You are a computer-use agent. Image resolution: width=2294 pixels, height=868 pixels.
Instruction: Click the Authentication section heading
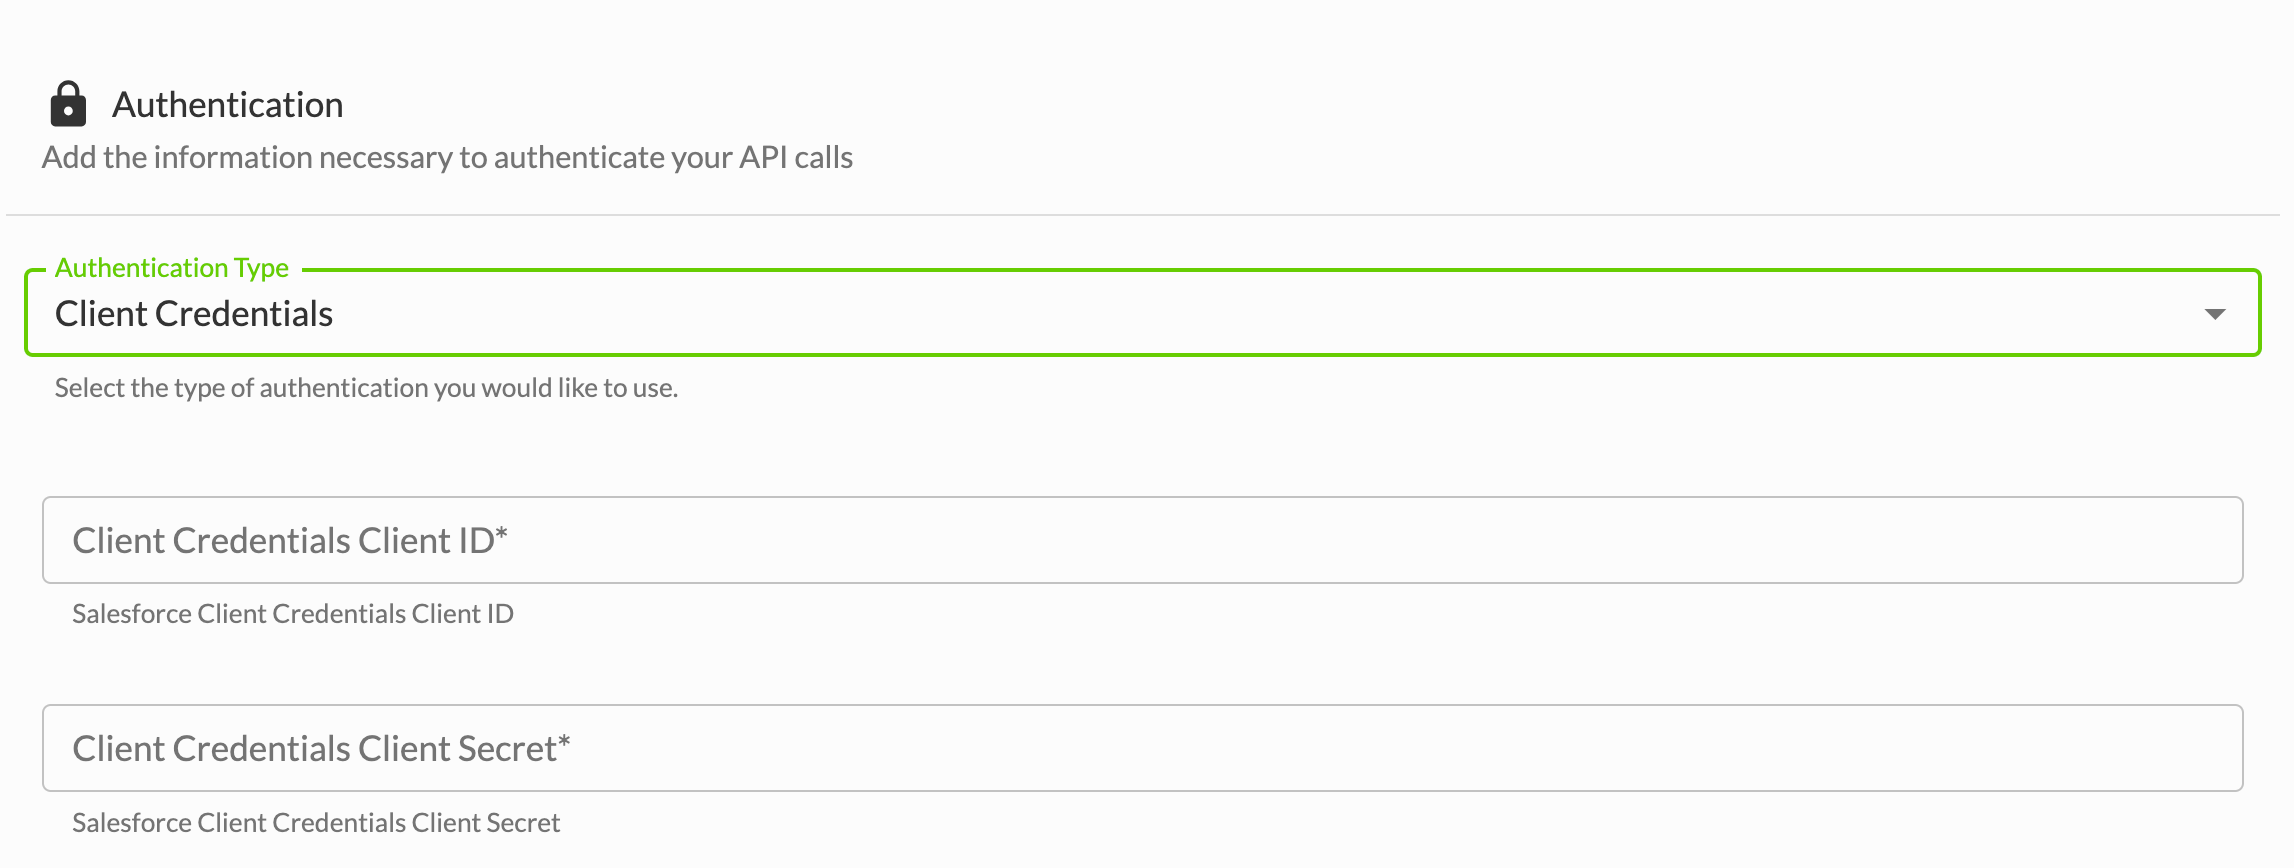(228, 105)
